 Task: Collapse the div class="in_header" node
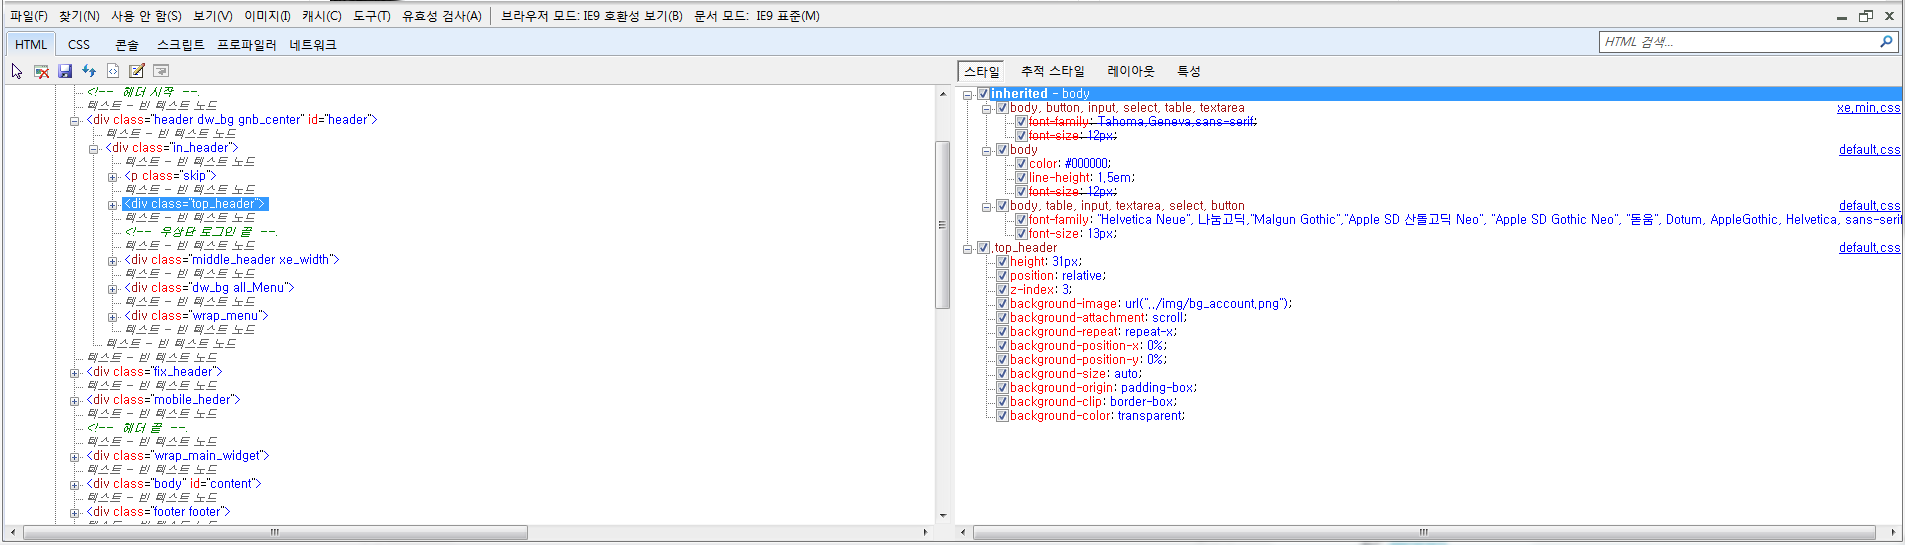94,149
